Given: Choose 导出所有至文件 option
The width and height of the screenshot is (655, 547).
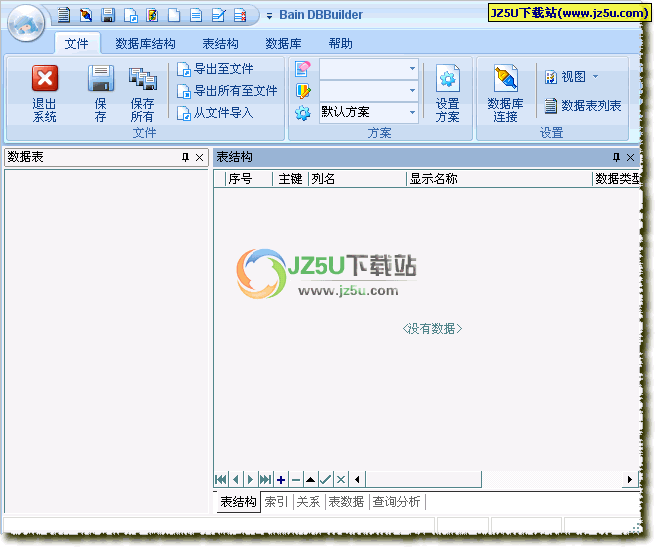Looking at the screenshot, I should pos(227,91).
